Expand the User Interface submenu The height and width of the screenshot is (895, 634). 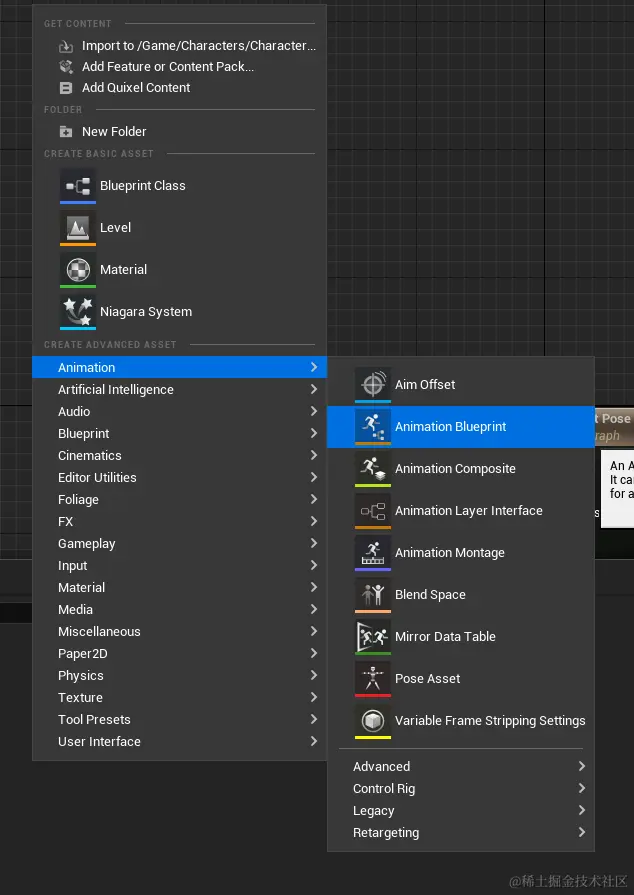pos(179,741)
